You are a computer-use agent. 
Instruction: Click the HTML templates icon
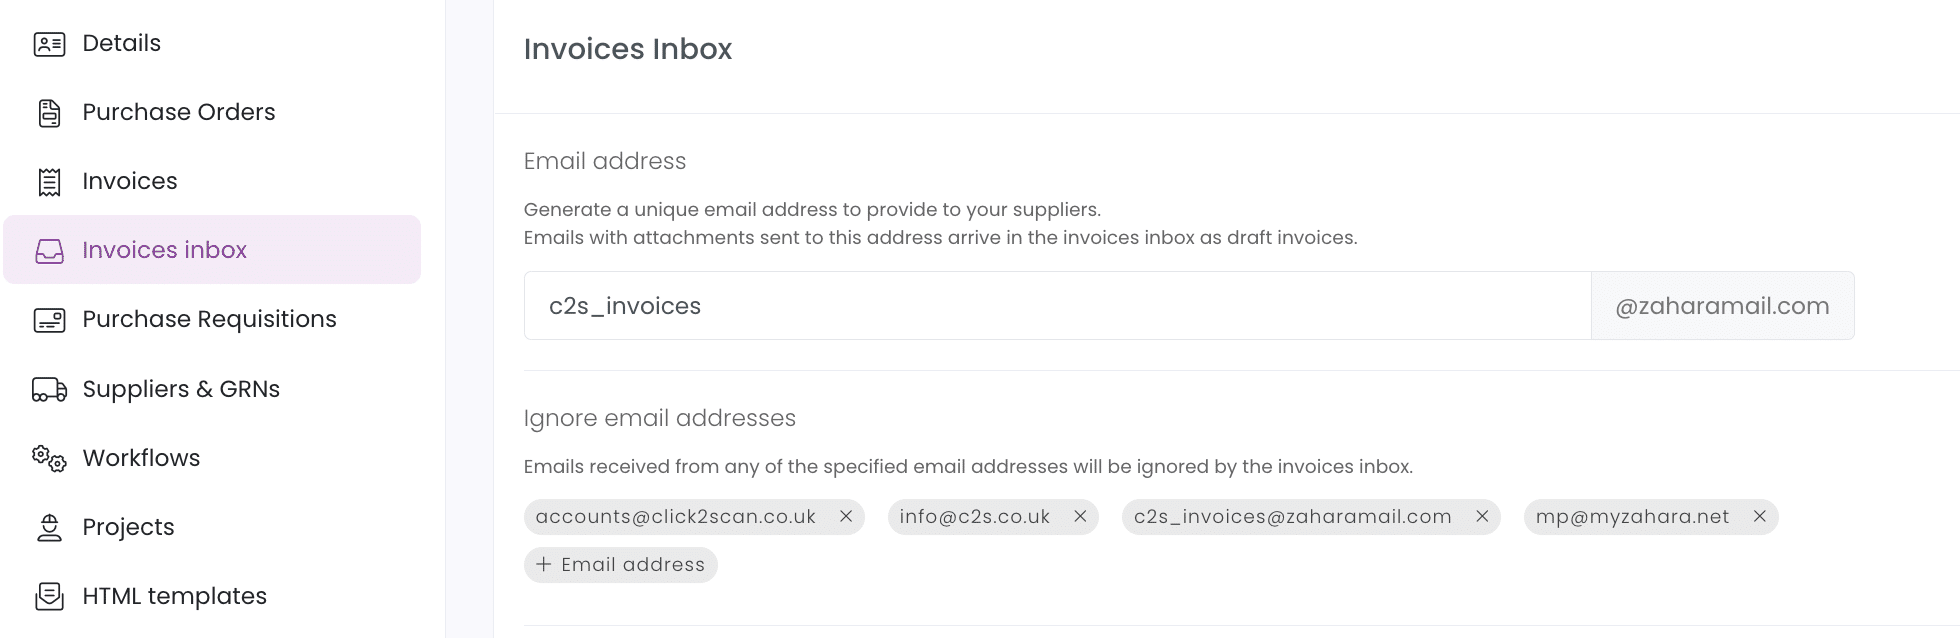pos(49,597)
